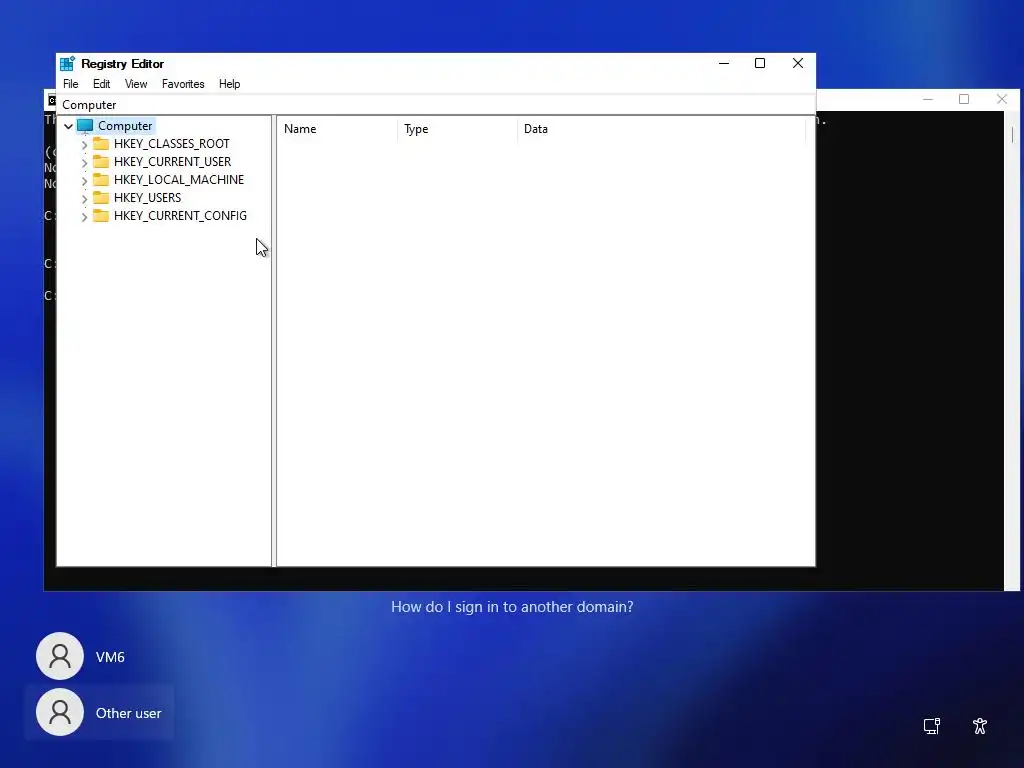Click the Type column header

pos(457,129)
